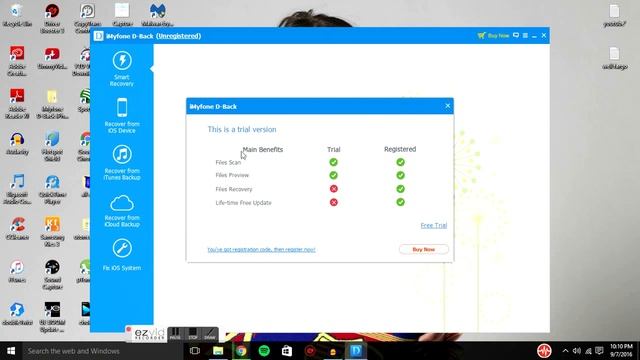Click the ezvid Draw button
This screenshot has width=640, height=360.
click(210, 334)
